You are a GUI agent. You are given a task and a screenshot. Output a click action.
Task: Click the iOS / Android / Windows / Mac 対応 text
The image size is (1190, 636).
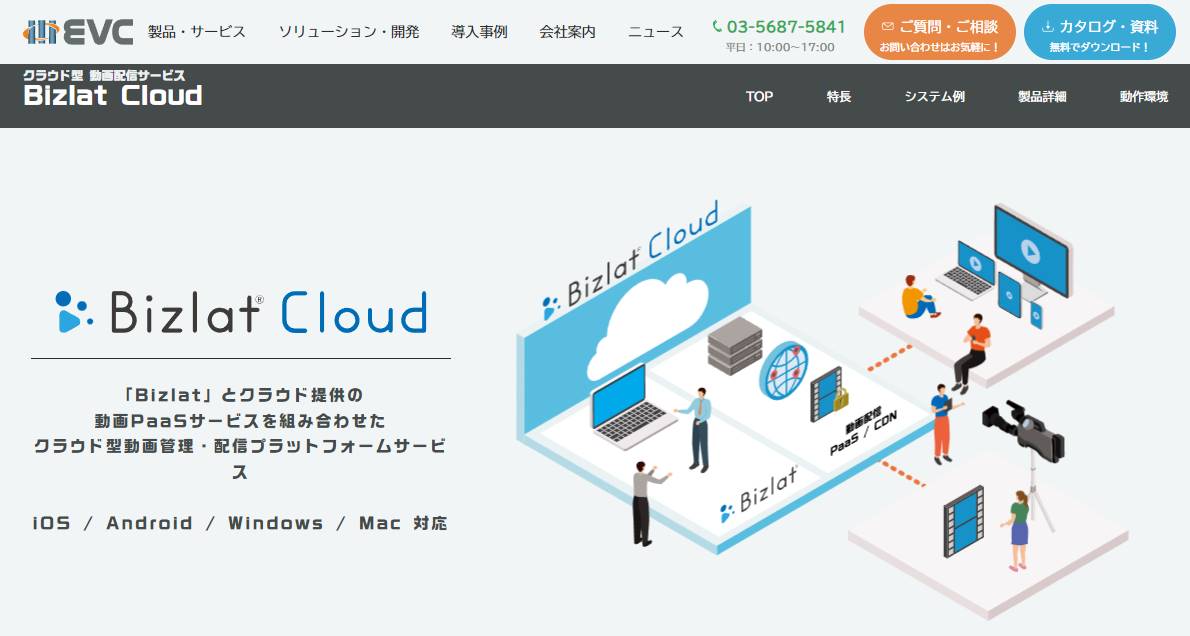(x=240, y=523)
